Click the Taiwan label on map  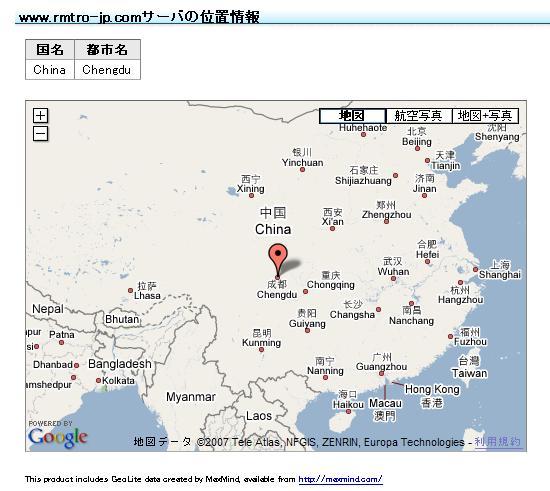coord(469,373)
